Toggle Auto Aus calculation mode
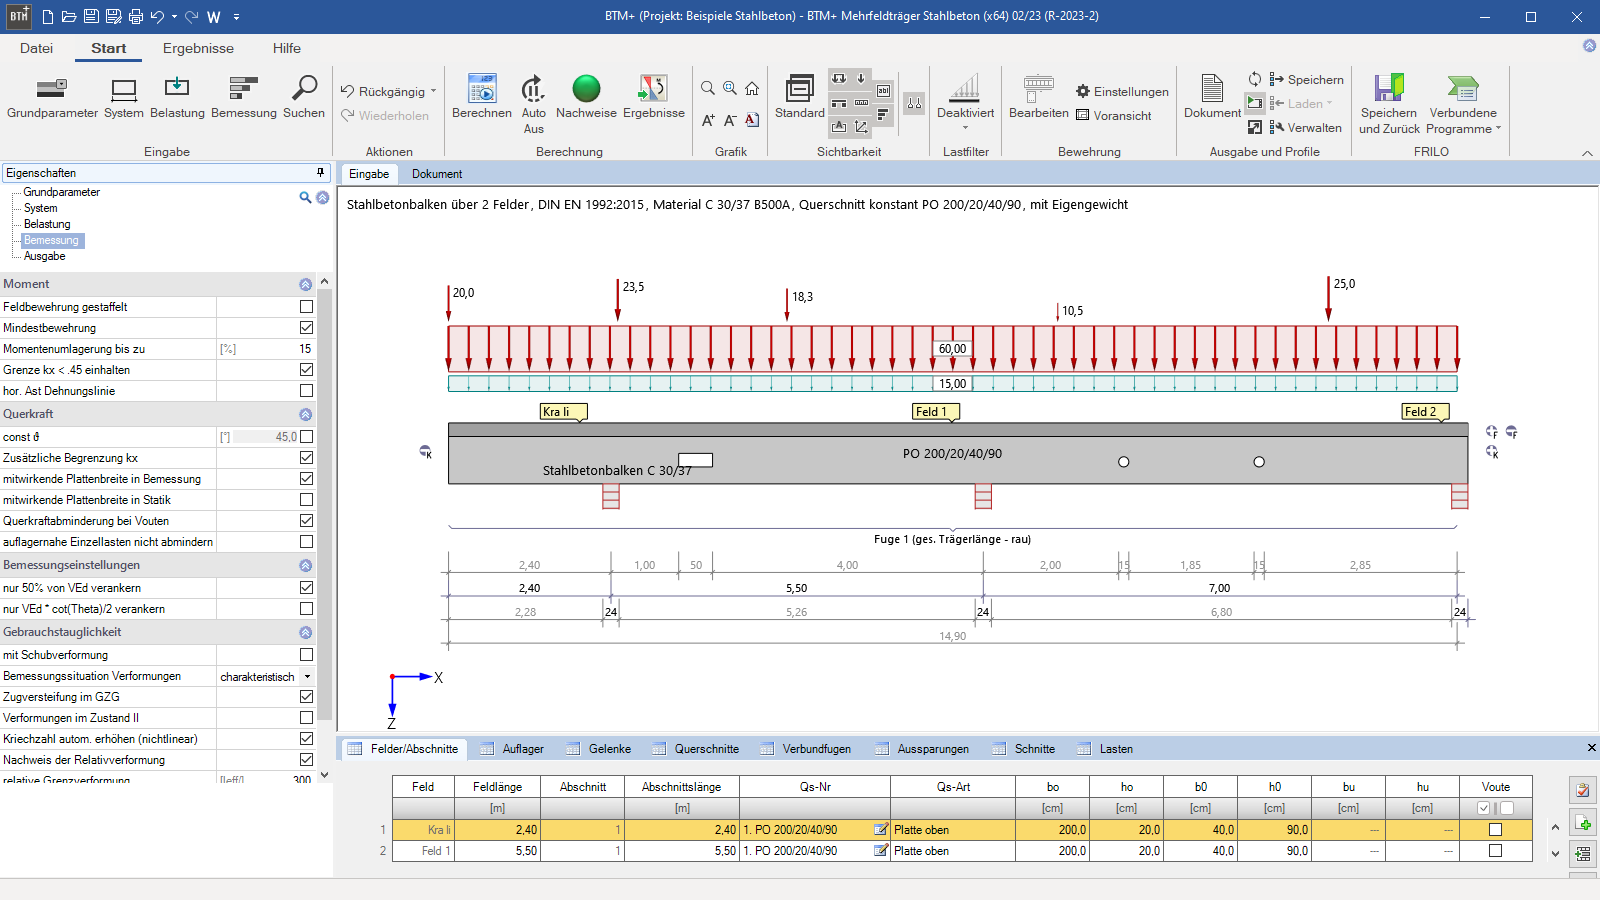 [x=534, y=104]
